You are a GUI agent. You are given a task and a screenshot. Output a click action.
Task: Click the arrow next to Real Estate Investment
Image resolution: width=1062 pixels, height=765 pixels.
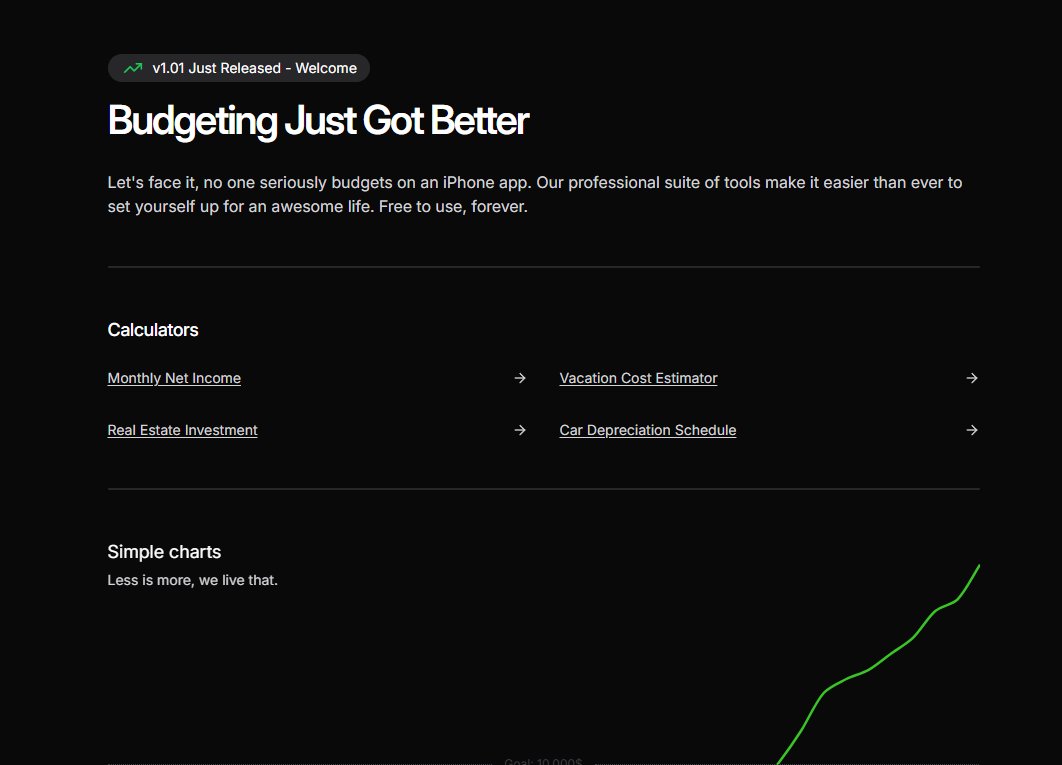pyautogui.click(x=519, y=430)
